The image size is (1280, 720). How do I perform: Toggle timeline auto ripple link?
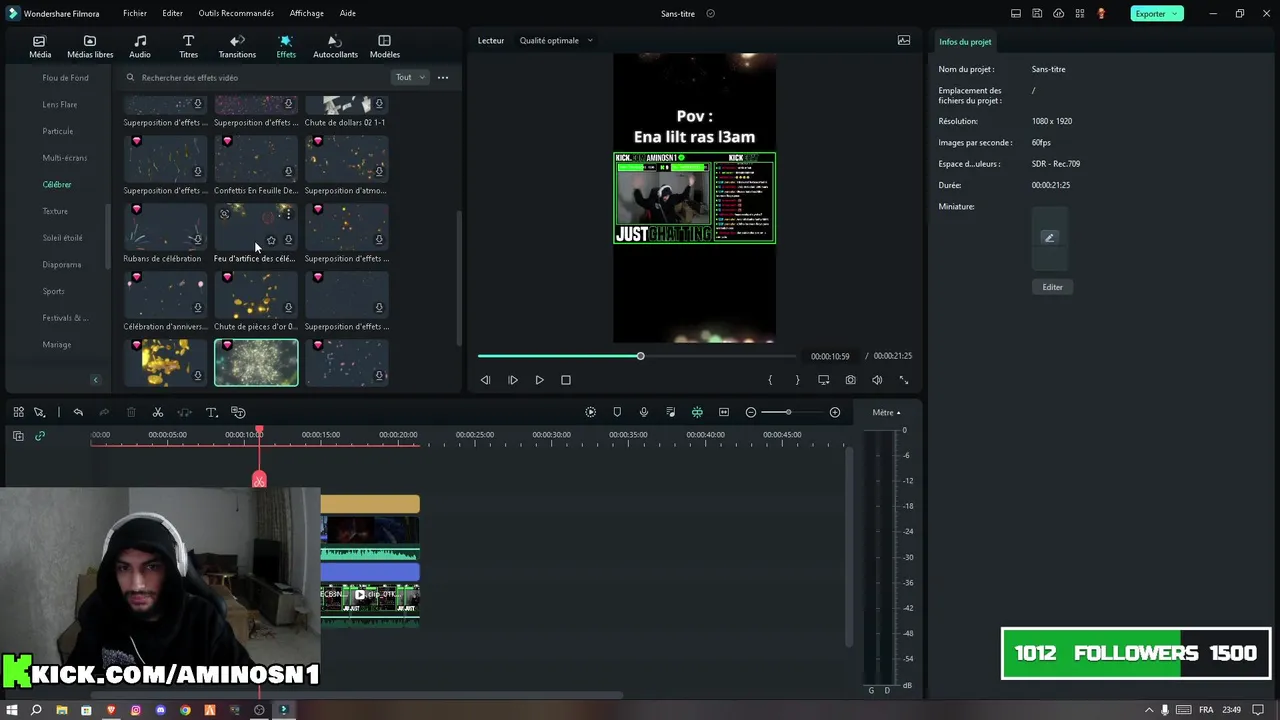click(40, 436)
